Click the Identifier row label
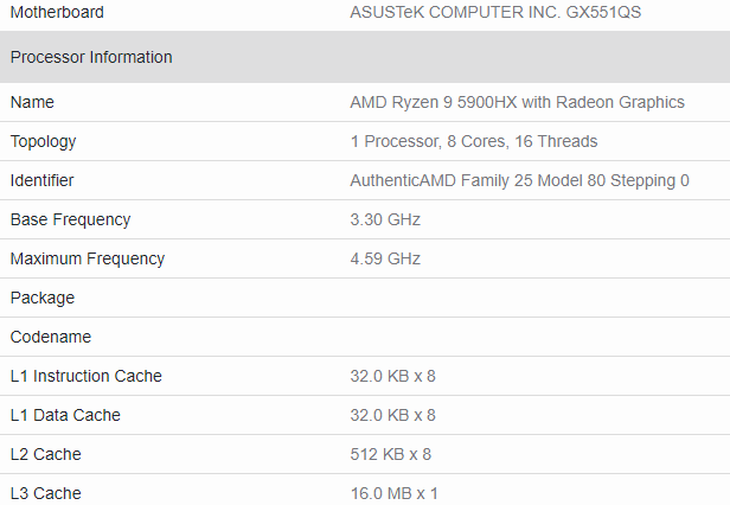 tap(42, 181)
